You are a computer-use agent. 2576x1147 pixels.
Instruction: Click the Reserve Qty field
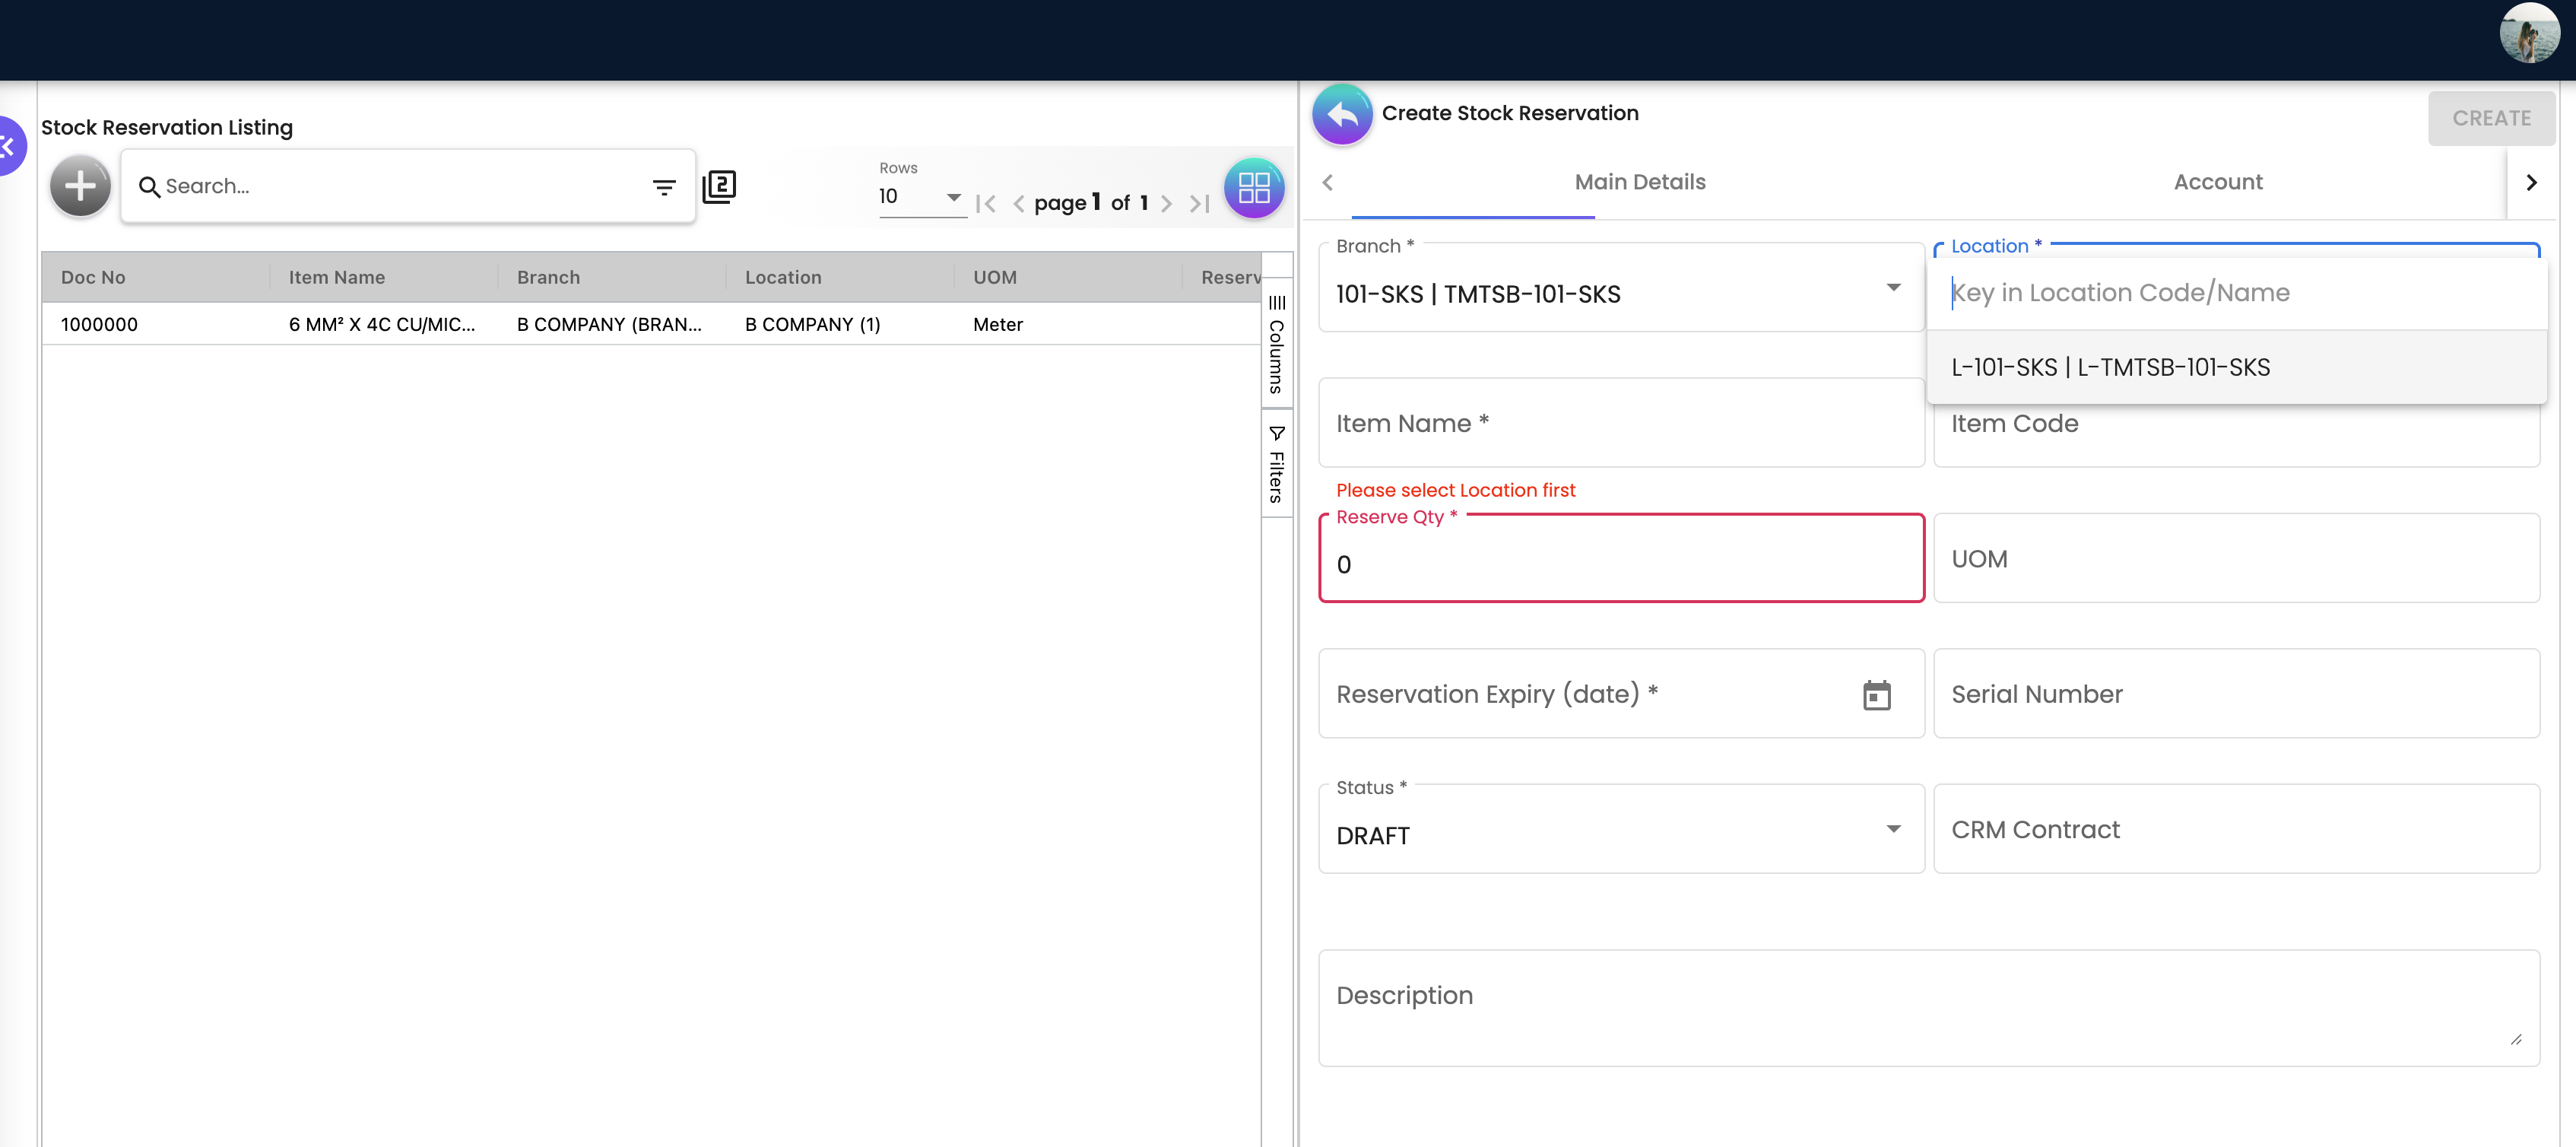point(1620,559)
